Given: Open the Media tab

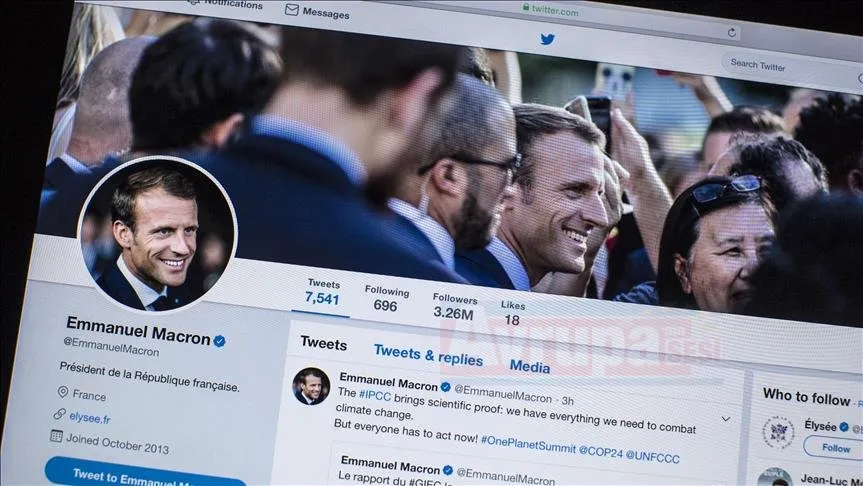Looking at the screenshot, I should click(529, 366).
